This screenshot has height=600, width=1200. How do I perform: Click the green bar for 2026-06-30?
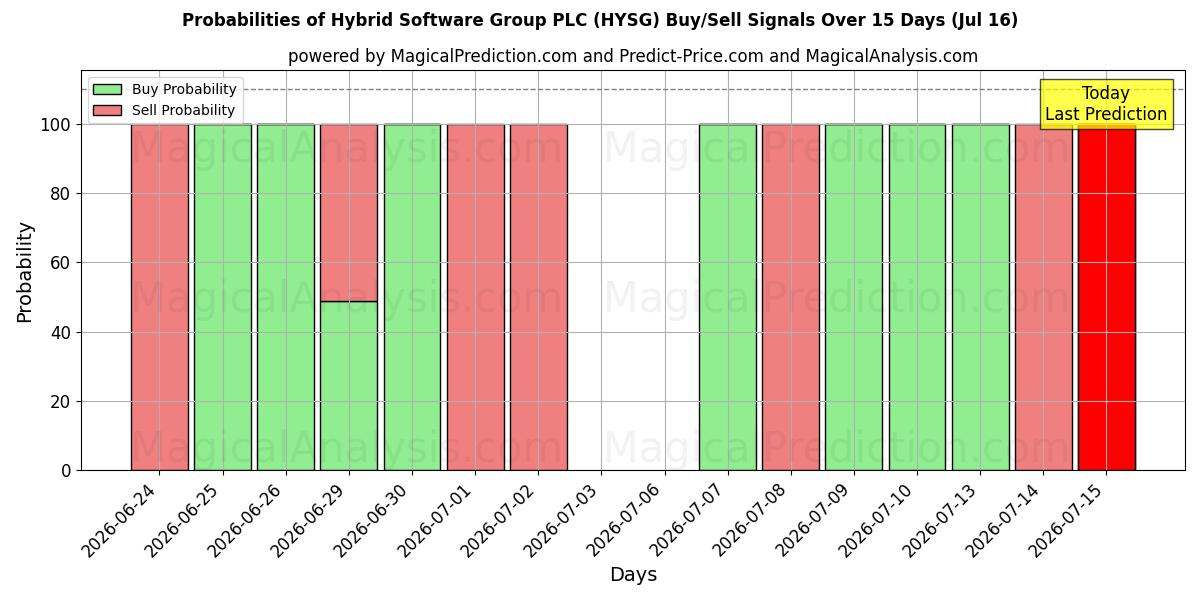[412, 297]
